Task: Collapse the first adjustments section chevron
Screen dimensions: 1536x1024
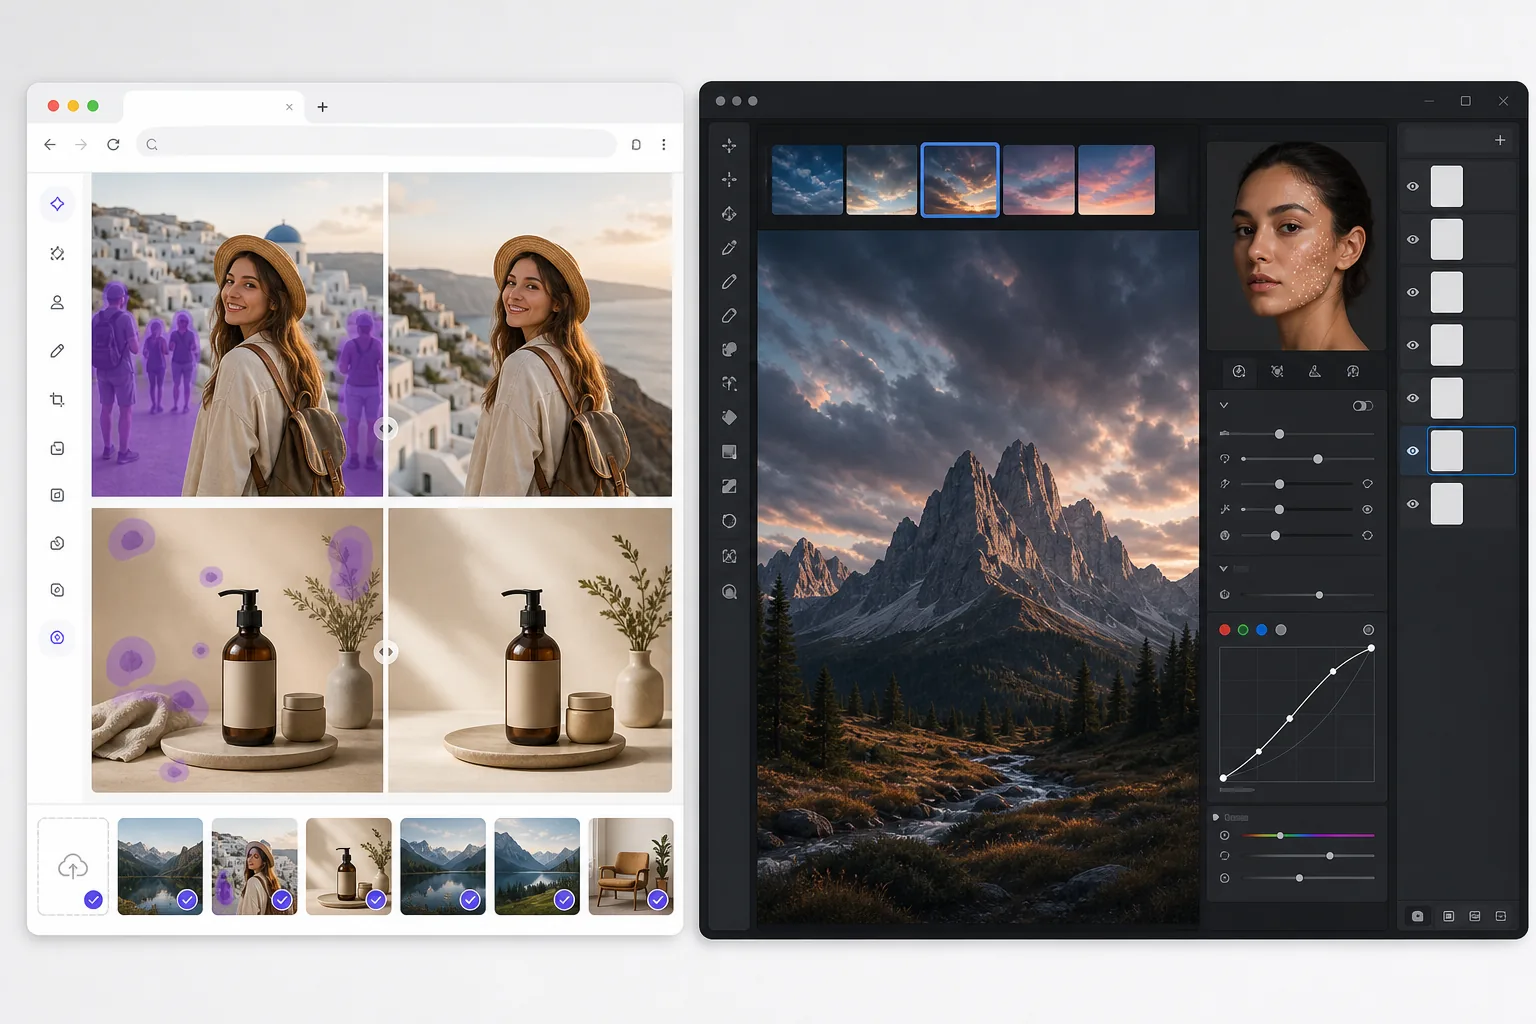Action: click(1223, 406)
